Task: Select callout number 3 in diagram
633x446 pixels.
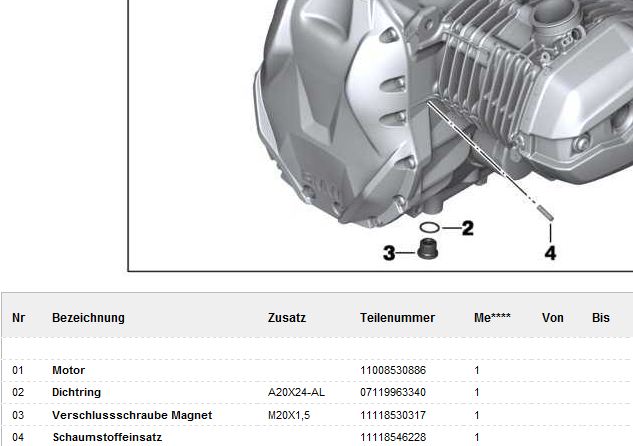Action: click(x=390, y=254)
